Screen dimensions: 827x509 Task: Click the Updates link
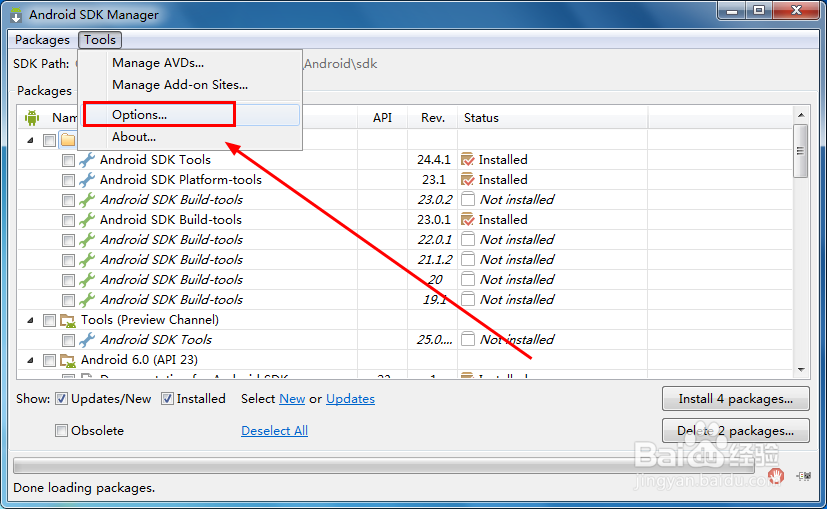point(350,399)
